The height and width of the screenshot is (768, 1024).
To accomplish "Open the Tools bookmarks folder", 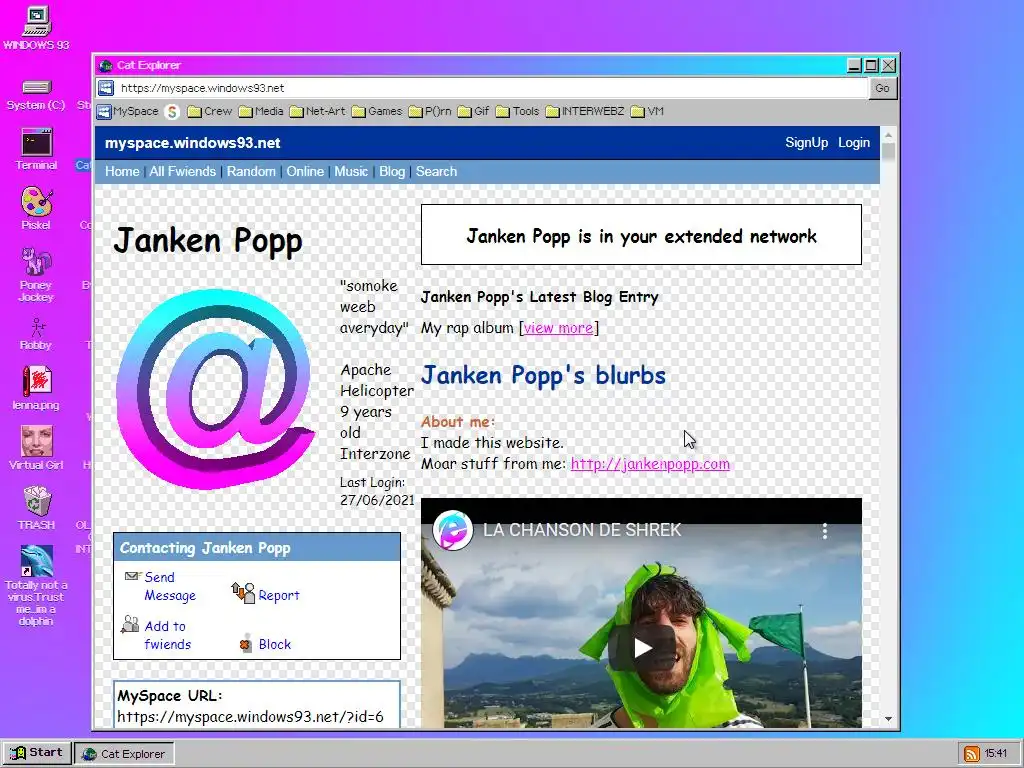I will tap(517, 111).
